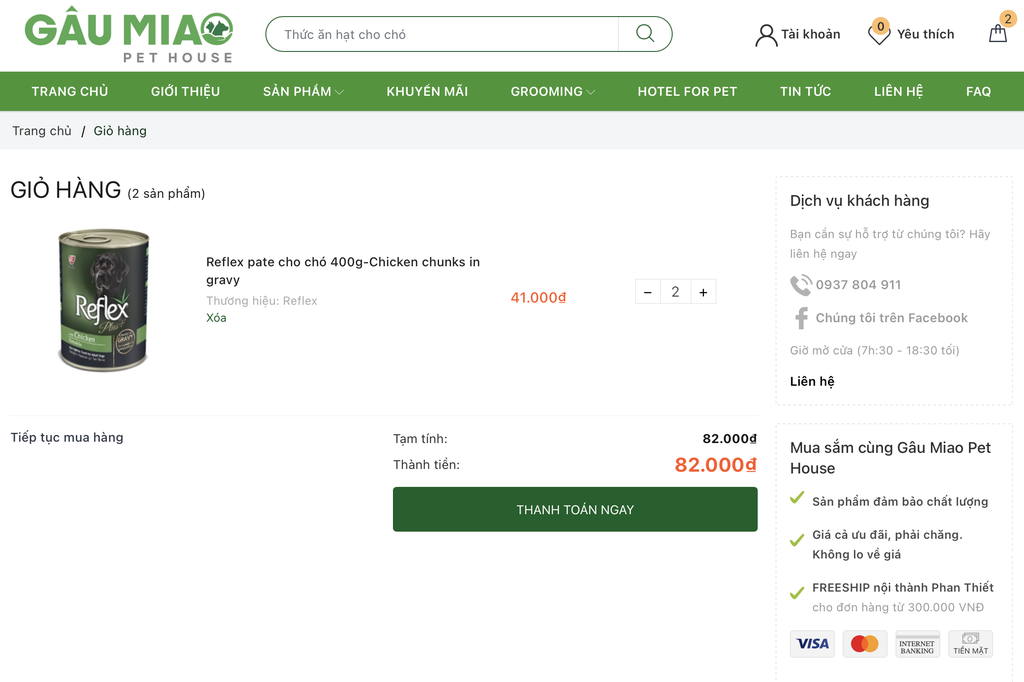Select the Tiền Mặt cash payment icon
This screenshot has width=1024, height=682.
[x=970, y=643]
